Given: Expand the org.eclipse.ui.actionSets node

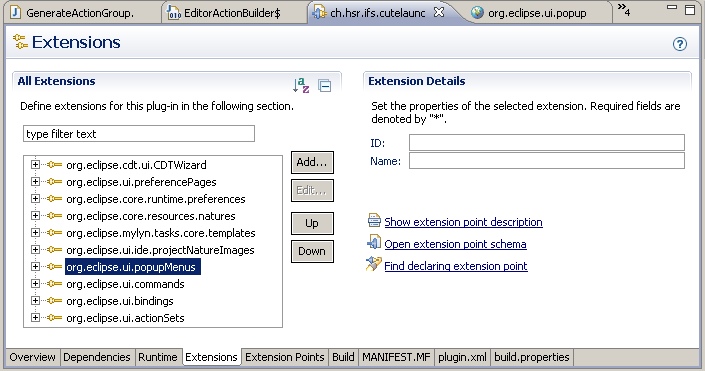Looking at the screenshot, I should 35,317.
